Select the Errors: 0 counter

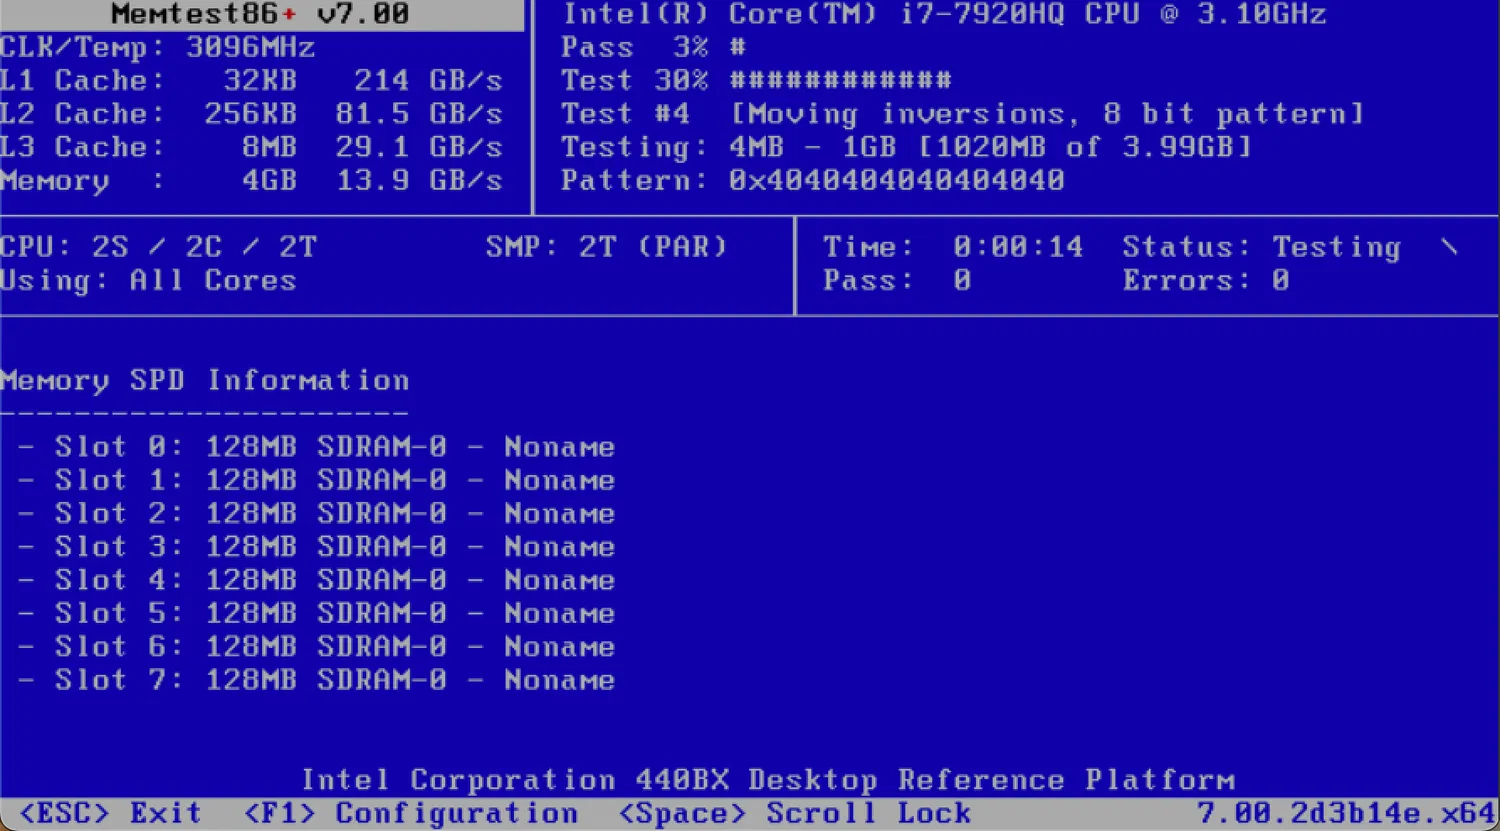1206,280
